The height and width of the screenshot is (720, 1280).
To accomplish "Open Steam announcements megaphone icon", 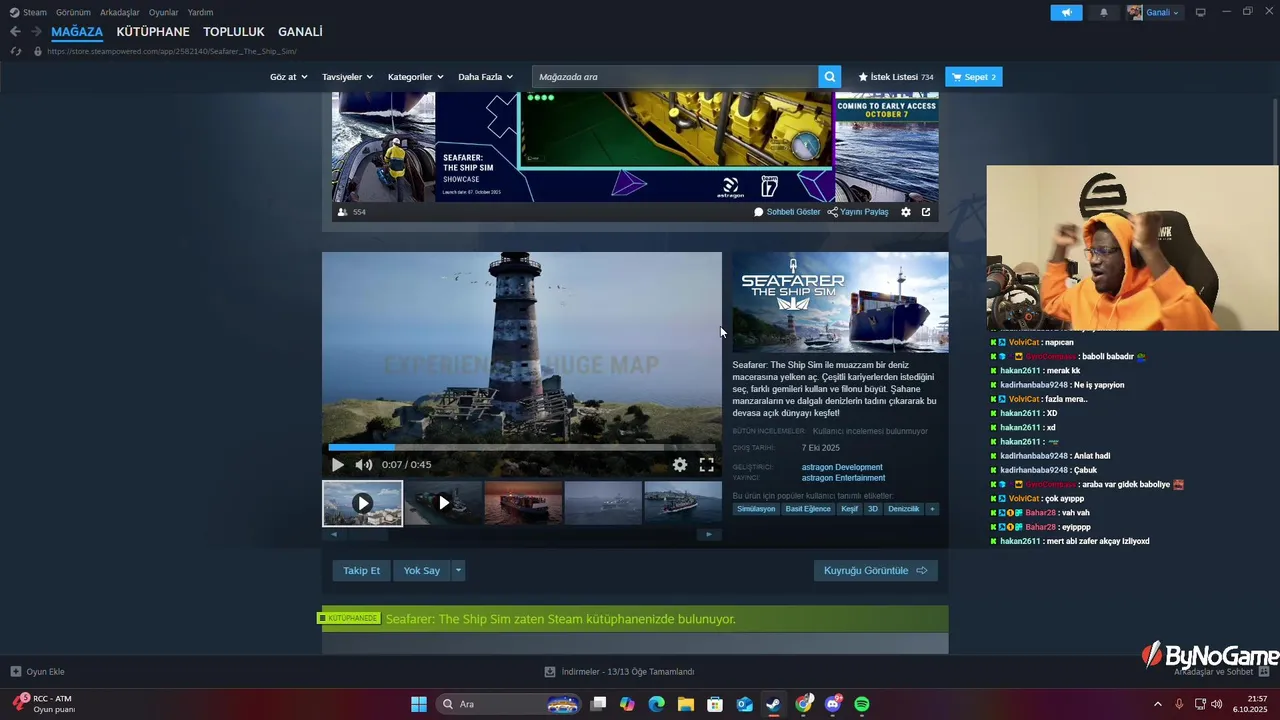I will point(1066,13).
